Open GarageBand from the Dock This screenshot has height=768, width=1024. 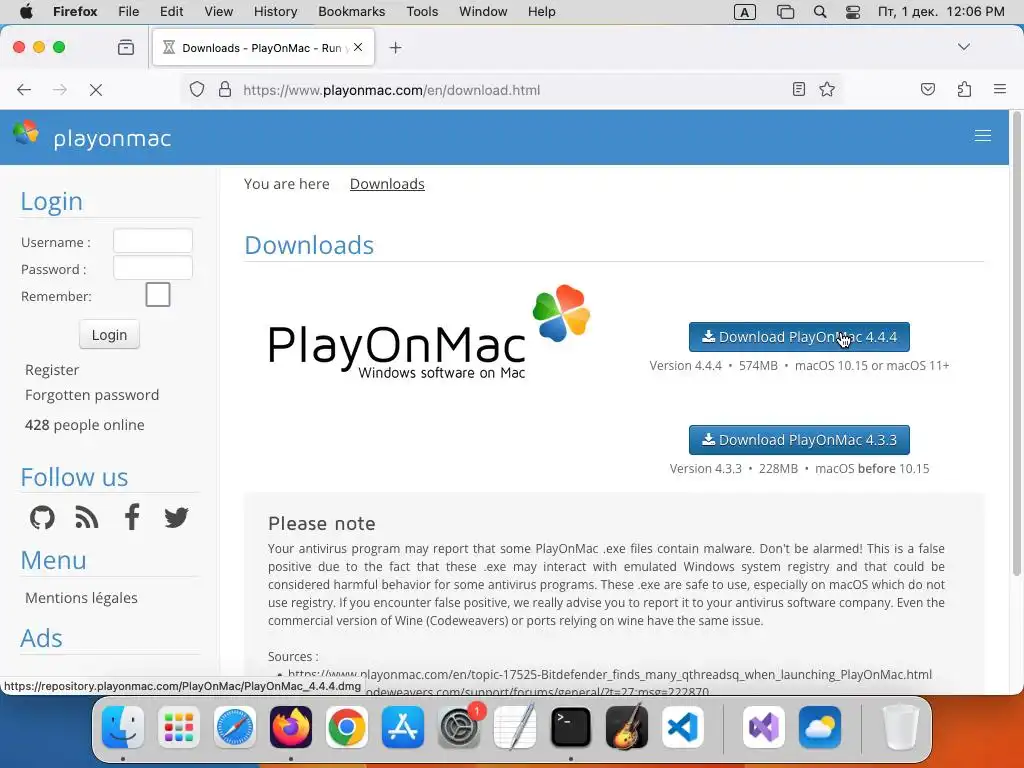click(x=627, y=727)
